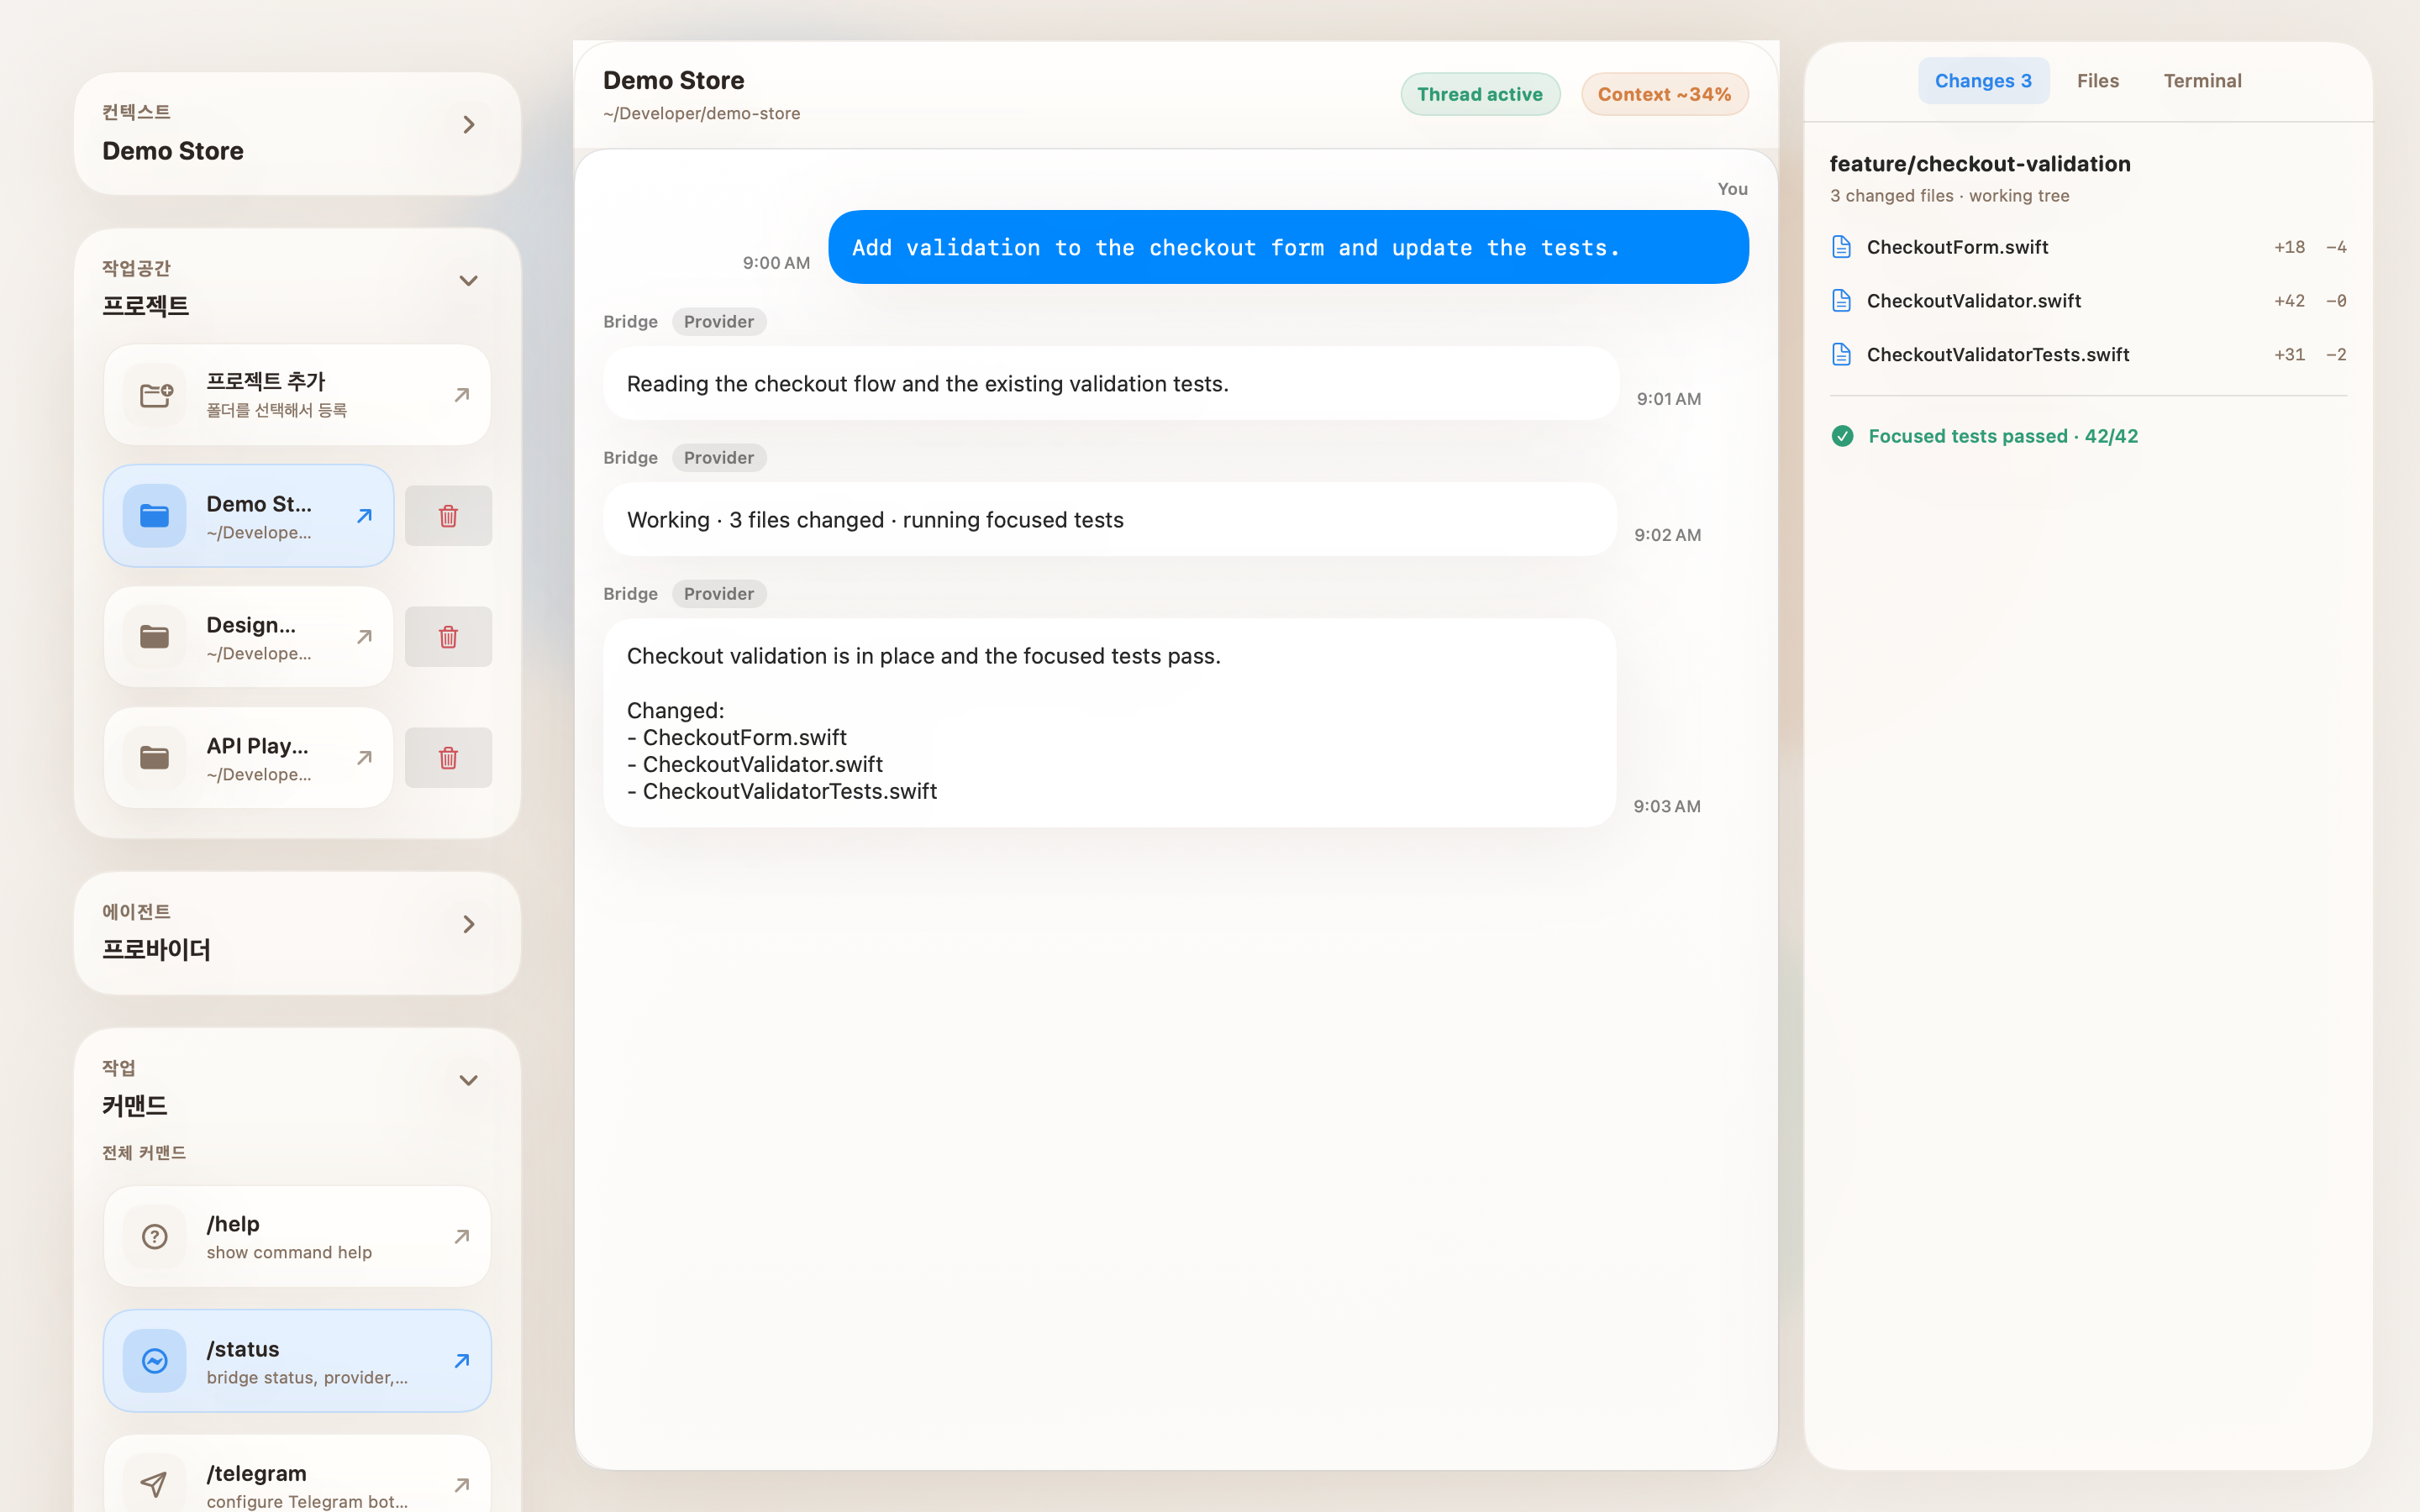Screen dimensions: 2420x1512
Task: Click the add-folder icon in 프로젝트 추가
Action: point(155,395)
